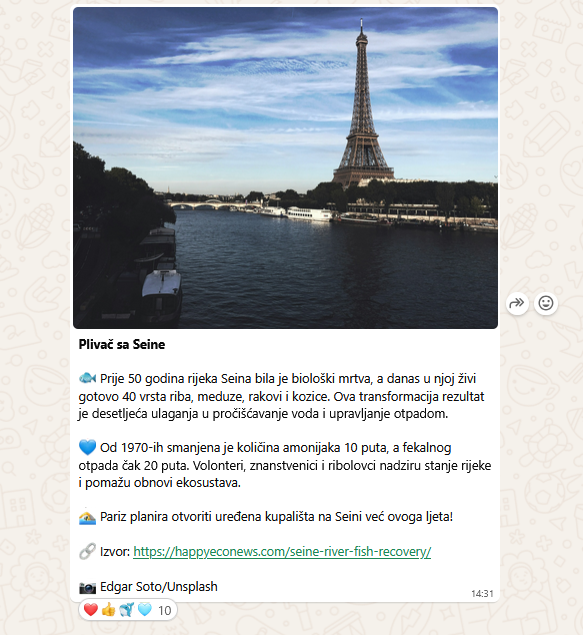
Task: Click the word 'Izvor:' label
Action: coord(115,552)
